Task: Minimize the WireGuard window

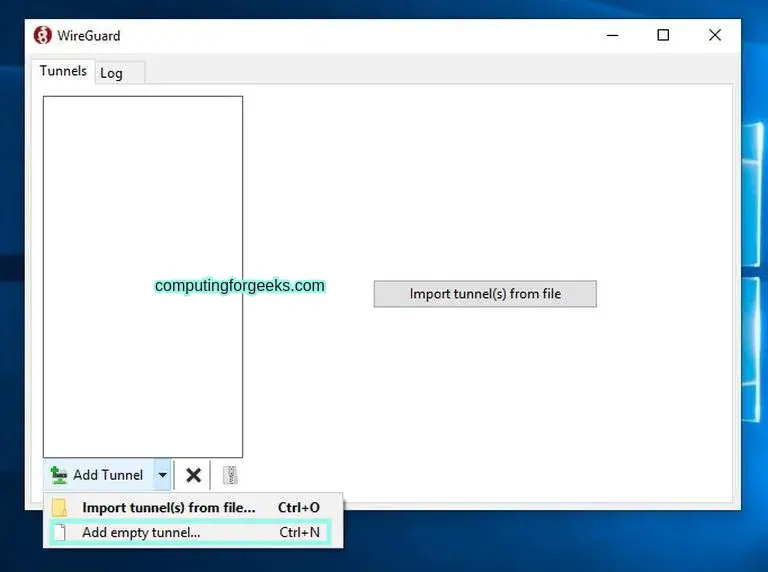Action: tap(612, 35)
